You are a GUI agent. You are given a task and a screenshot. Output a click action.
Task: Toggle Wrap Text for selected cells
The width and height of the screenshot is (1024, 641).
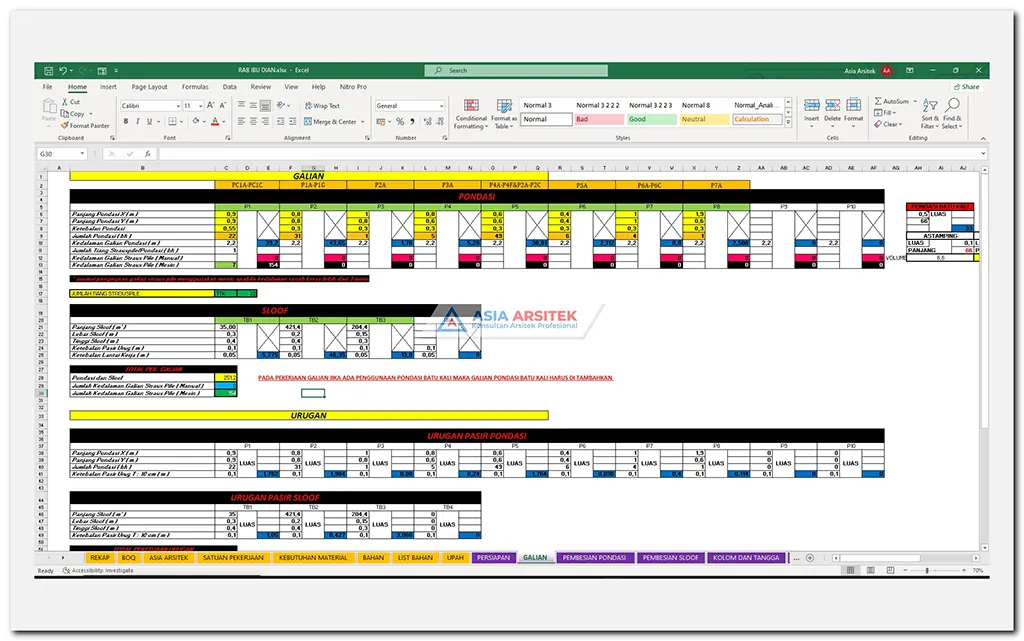[322, 106]
